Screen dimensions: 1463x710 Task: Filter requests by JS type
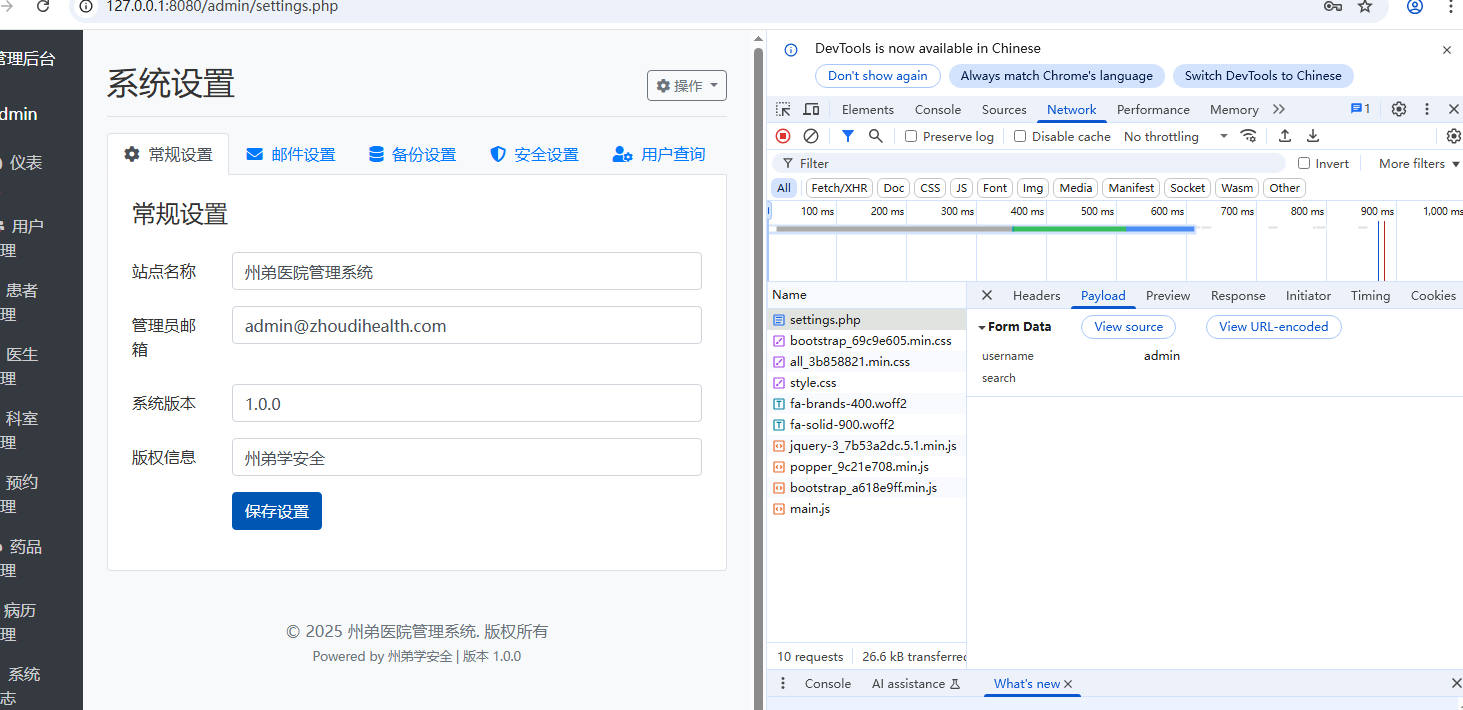[961, 188]
